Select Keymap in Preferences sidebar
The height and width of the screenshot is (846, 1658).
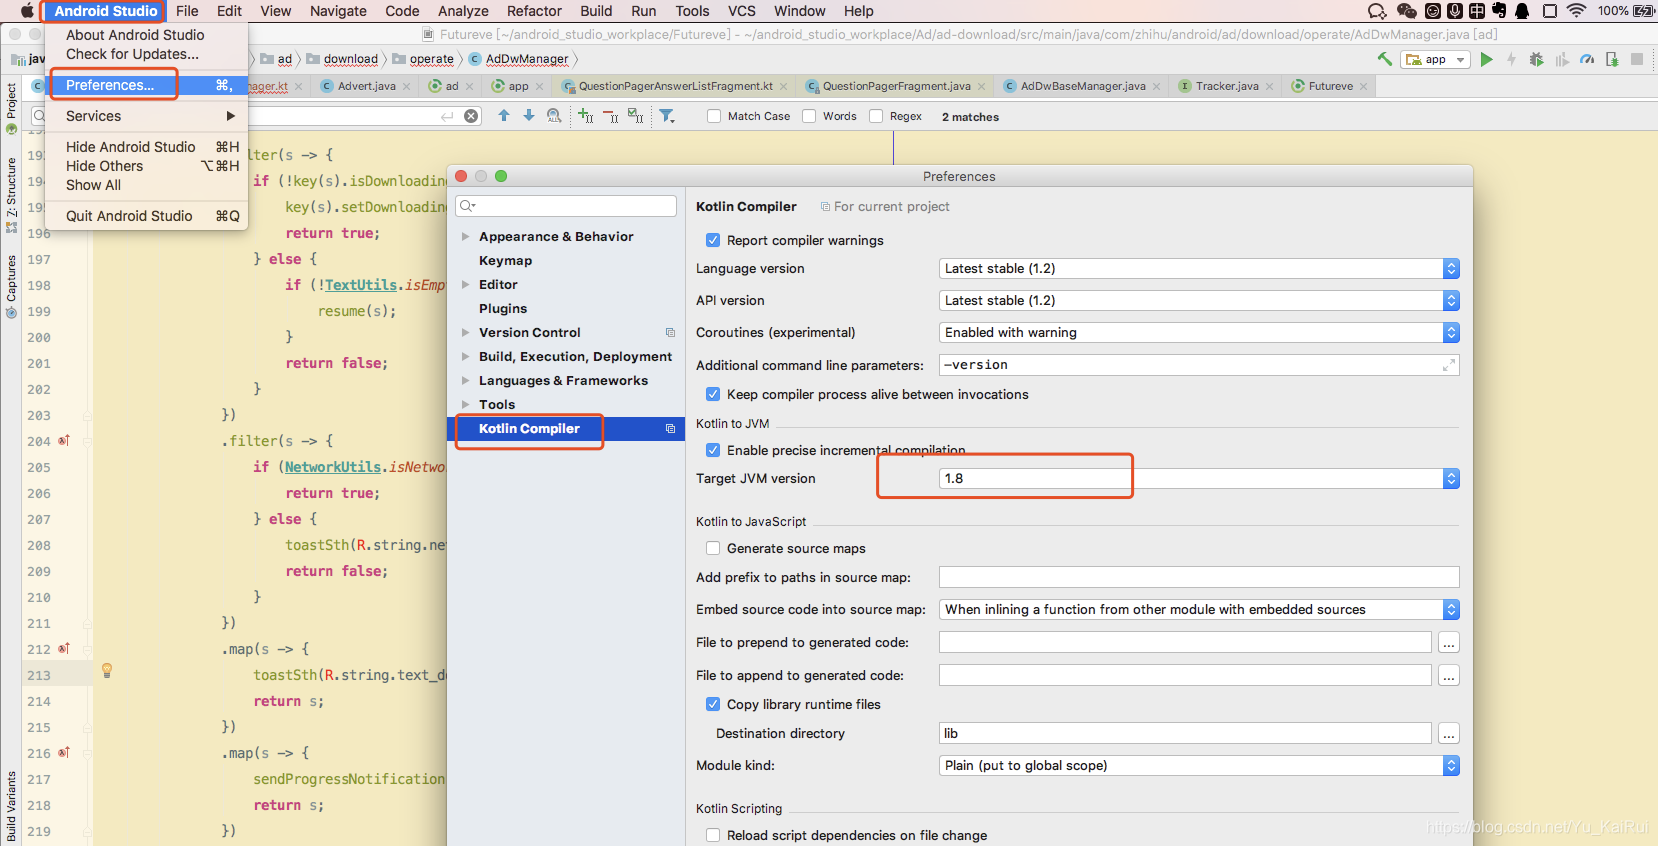[505, 261]
